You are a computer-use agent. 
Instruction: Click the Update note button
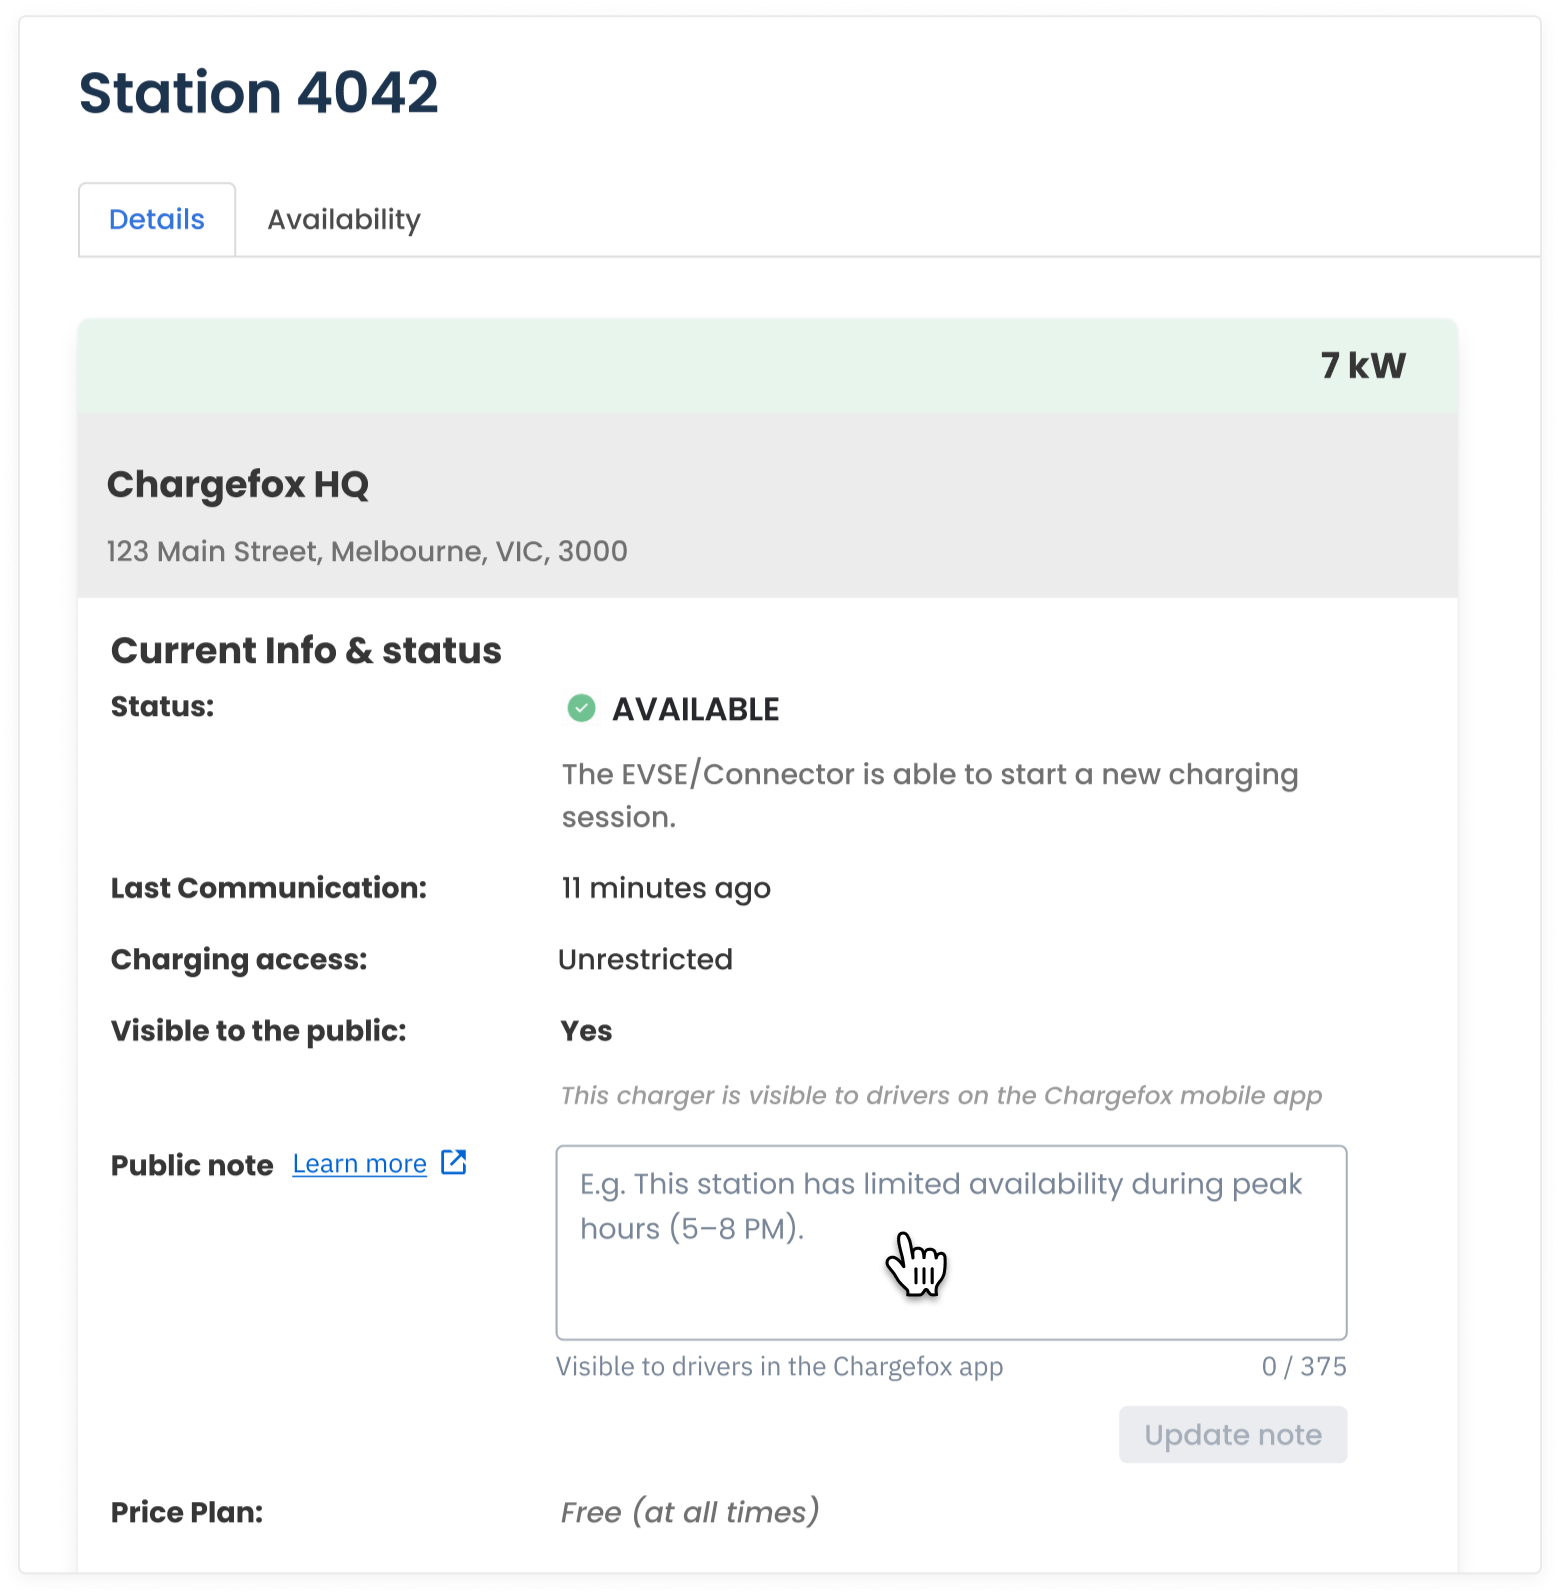[x=1233, y=1435]
